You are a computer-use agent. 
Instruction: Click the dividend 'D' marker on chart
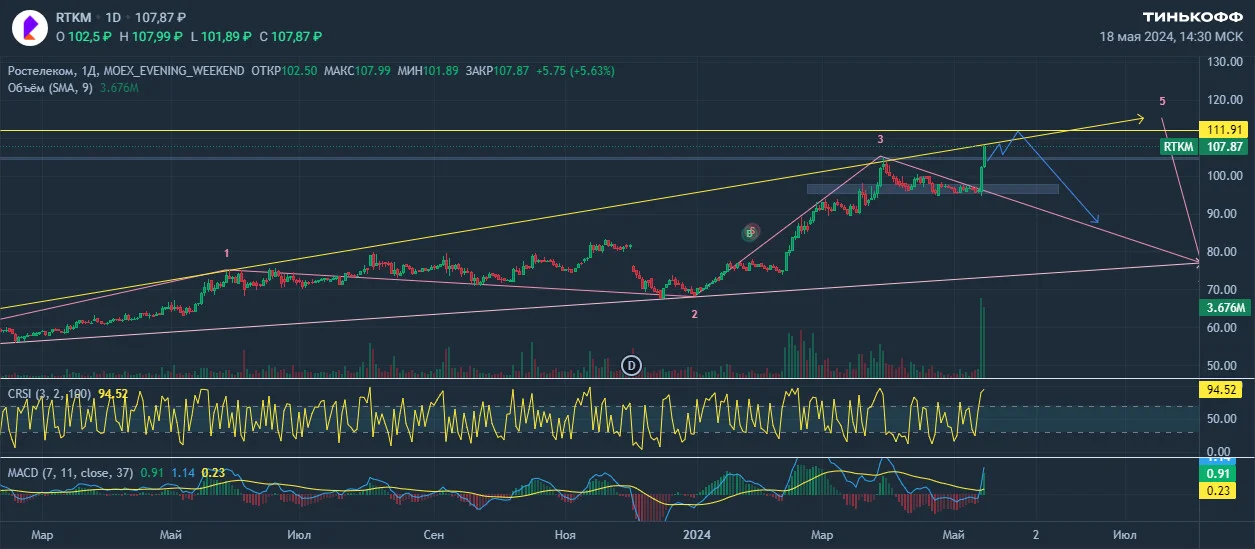631,365
